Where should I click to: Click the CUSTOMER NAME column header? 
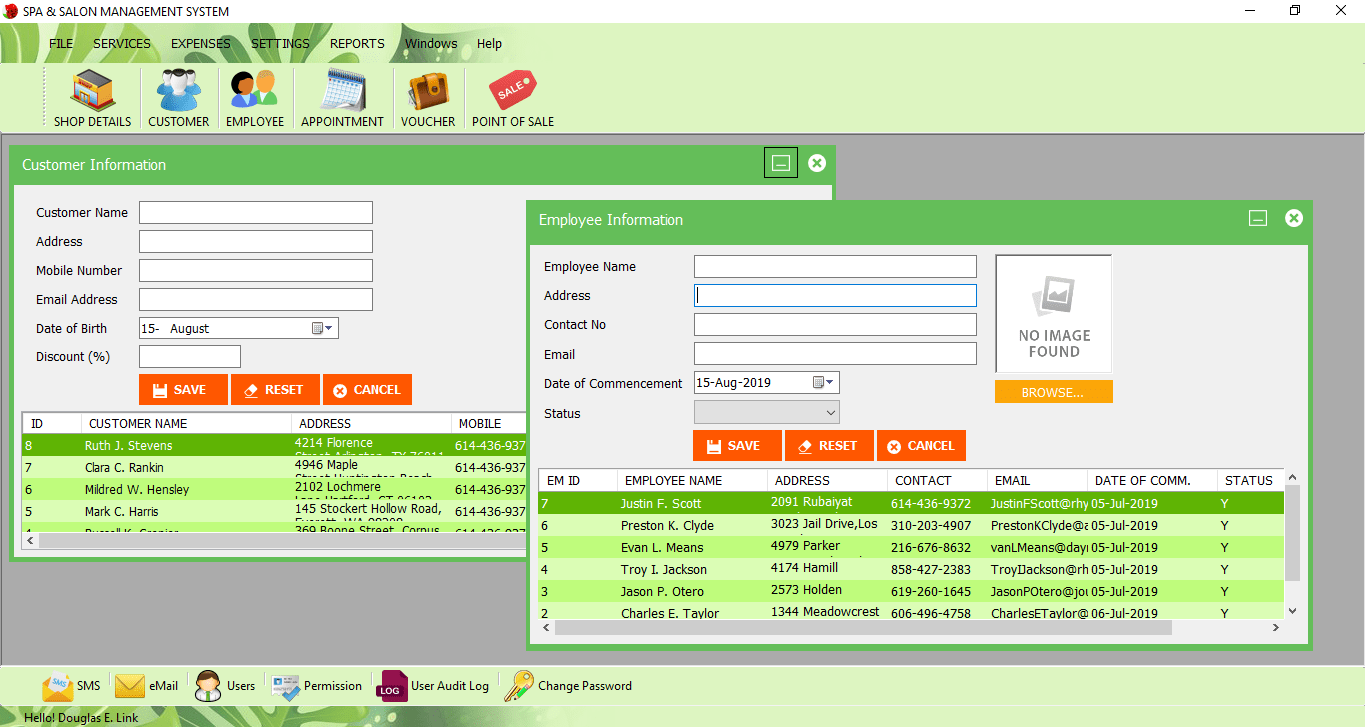185,423
